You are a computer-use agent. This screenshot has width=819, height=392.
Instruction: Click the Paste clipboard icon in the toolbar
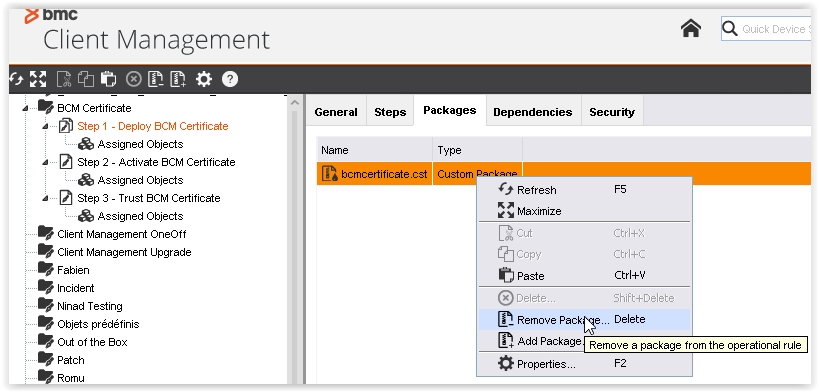pos(108,79)
